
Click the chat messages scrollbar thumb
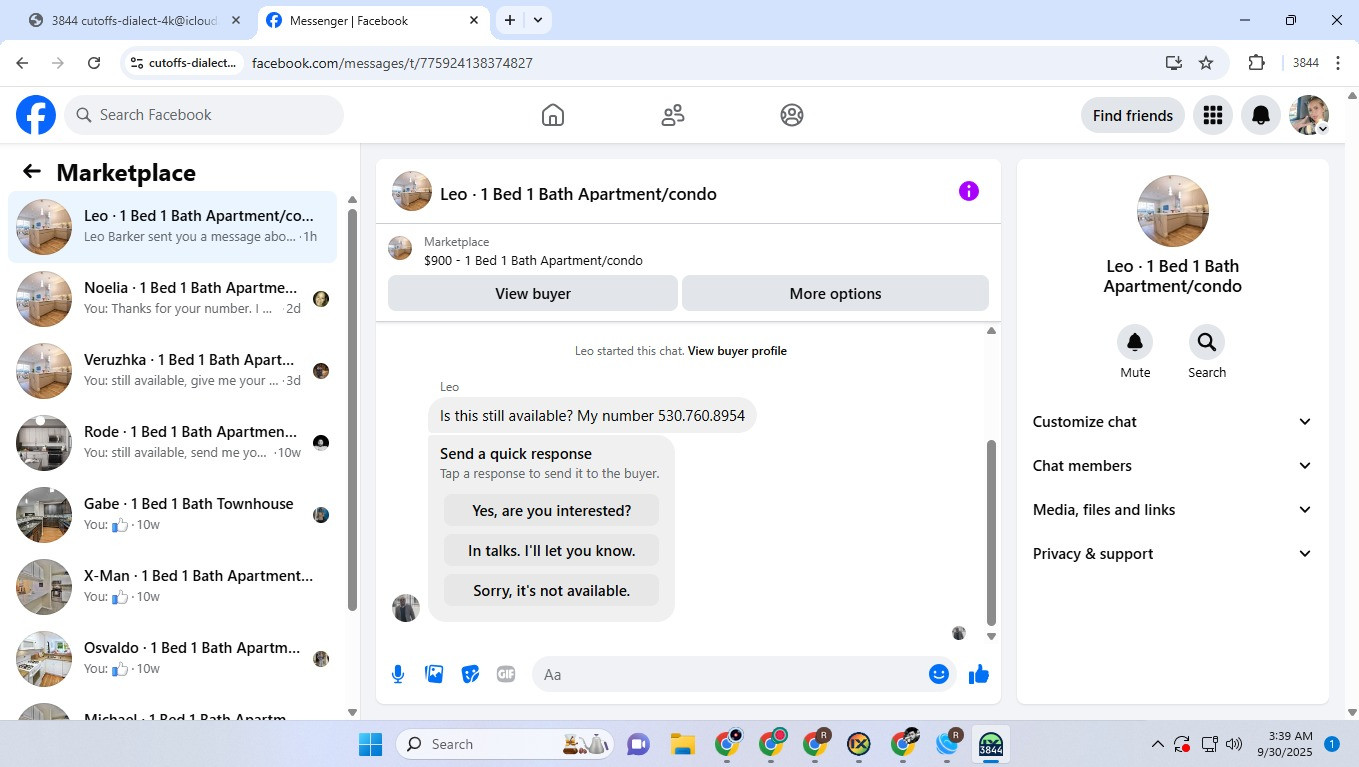click(x=992, y=532)
